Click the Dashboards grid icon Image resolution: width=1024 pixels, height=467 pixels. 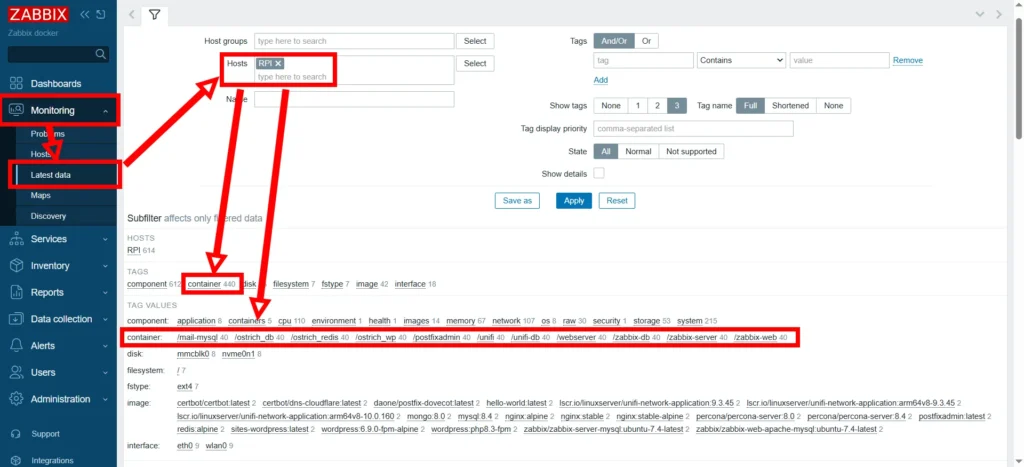(15, 83)
